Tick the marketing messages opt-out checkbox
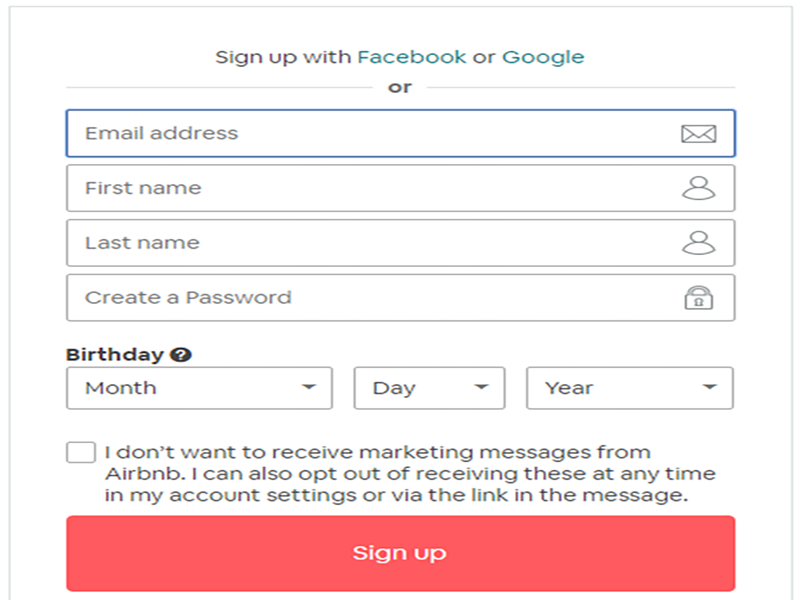 81,453
